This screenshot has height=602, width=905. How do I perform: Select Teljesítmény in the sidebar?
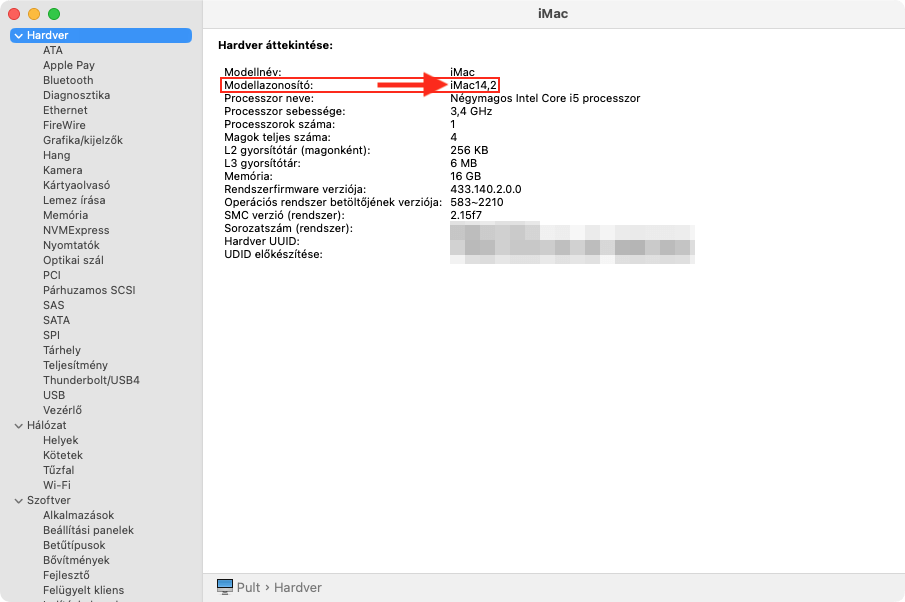(75, 365)
